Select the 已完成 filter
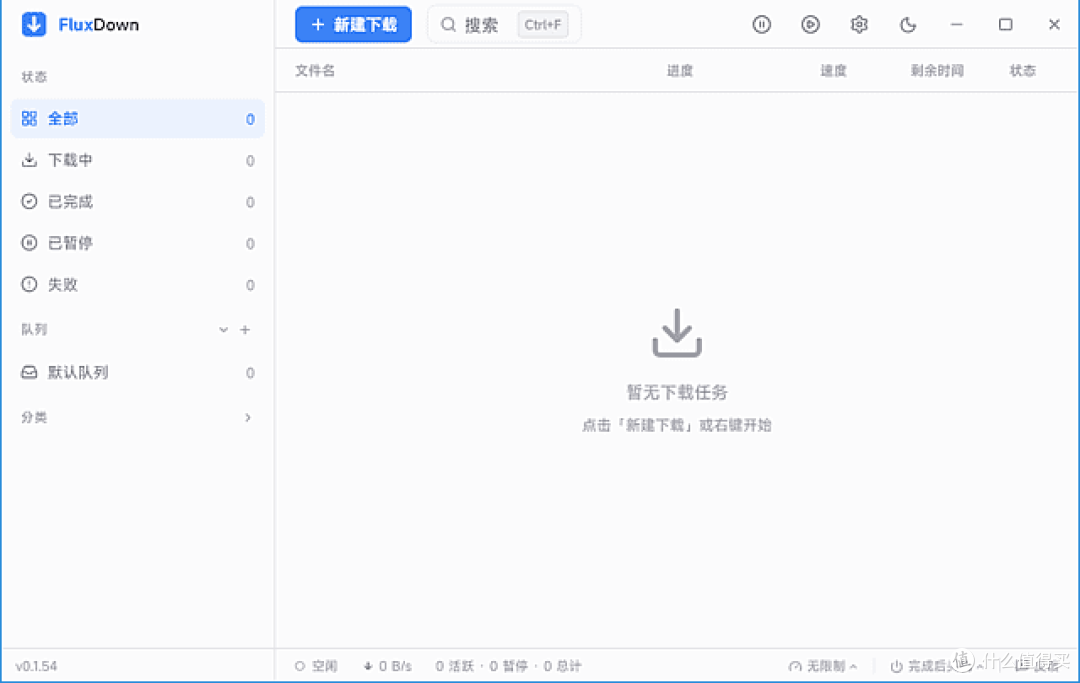The width and height of the screenshot is (1080, 683). pyautogui.click(x=138, y=202)
